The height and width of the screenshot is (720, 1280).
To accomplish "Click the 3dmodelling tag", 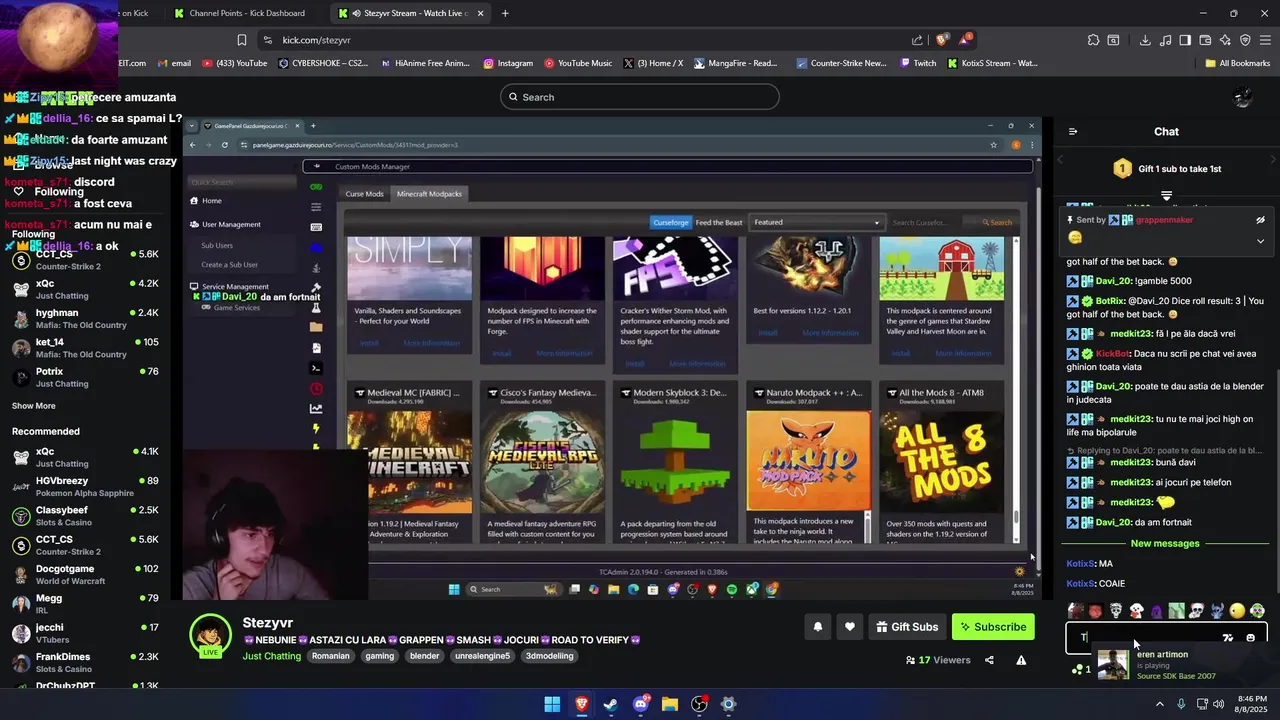I will (549, 656).
